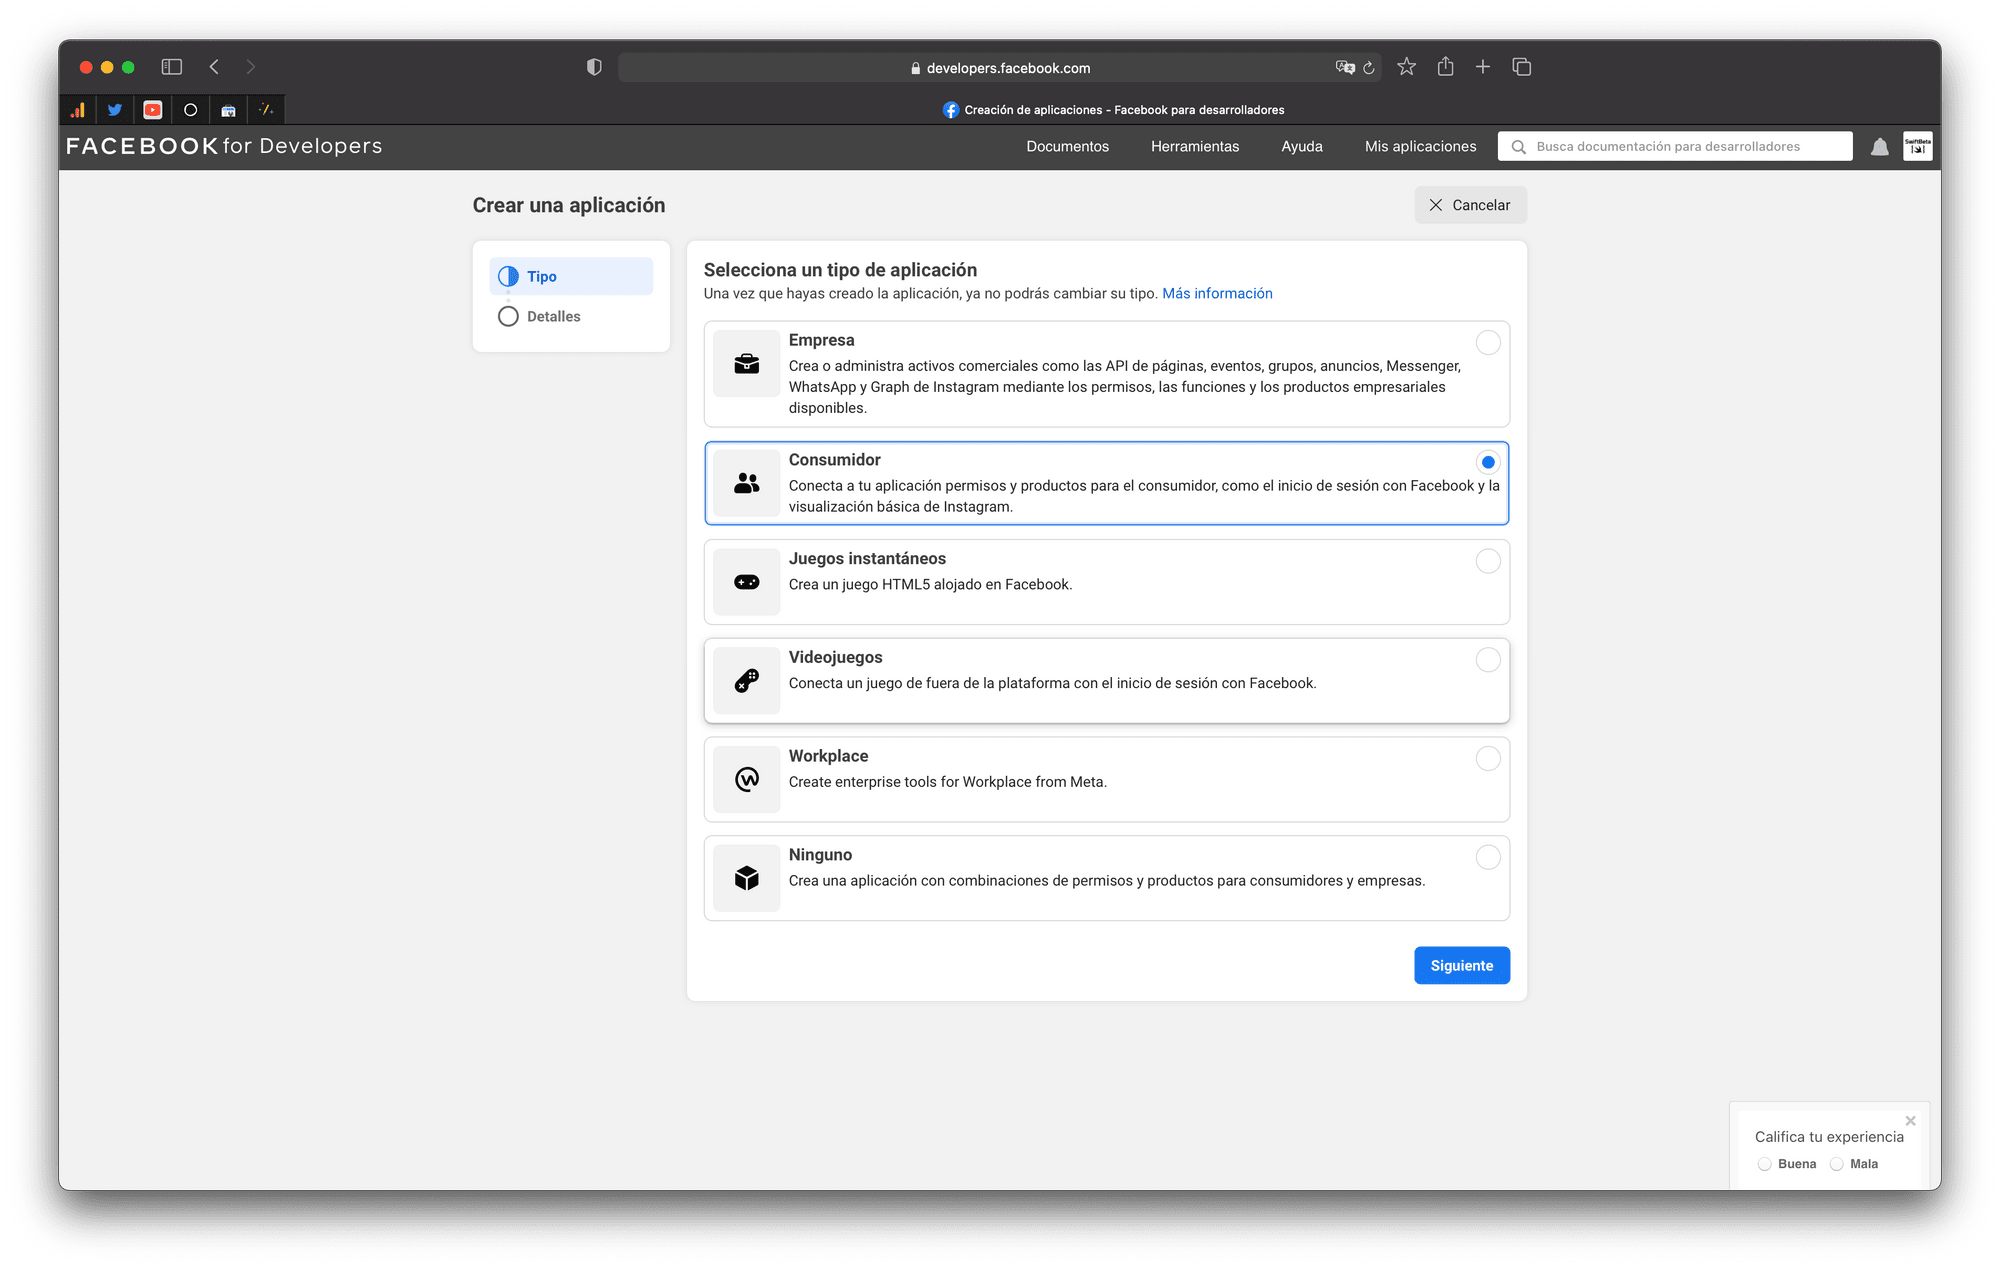Viewport: 2000px width, 1268px height.
Task: Click the Ninguno cube icon
Action: point(747,878)
